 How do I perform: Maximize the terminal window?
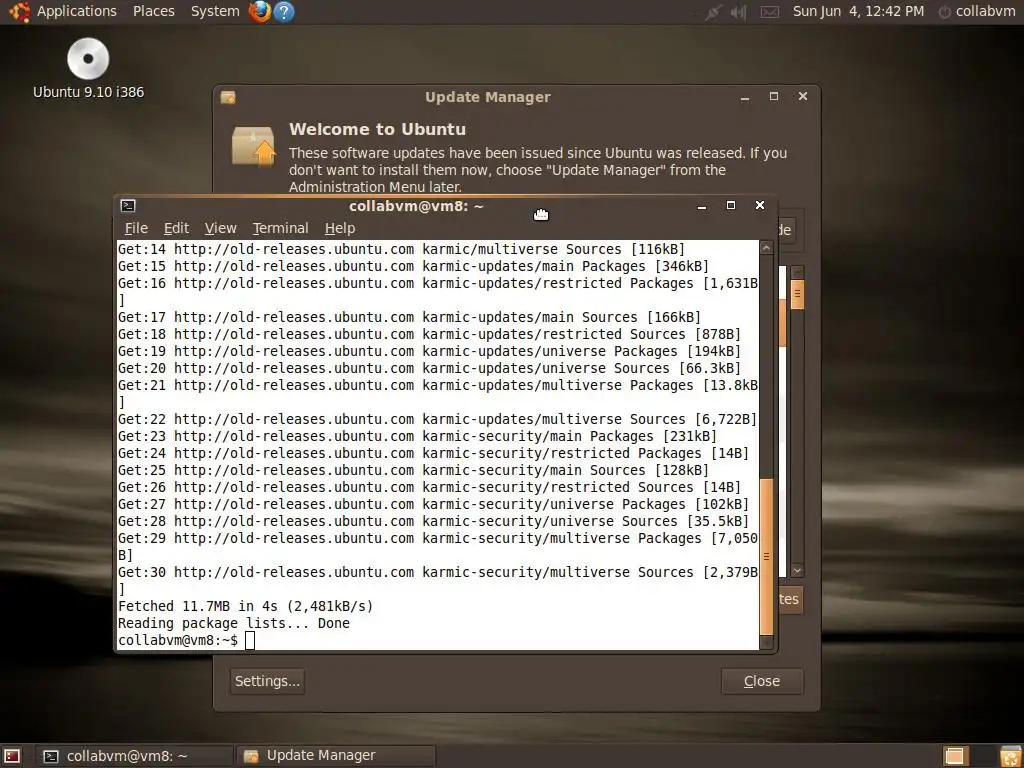click(x=731, y=205)
